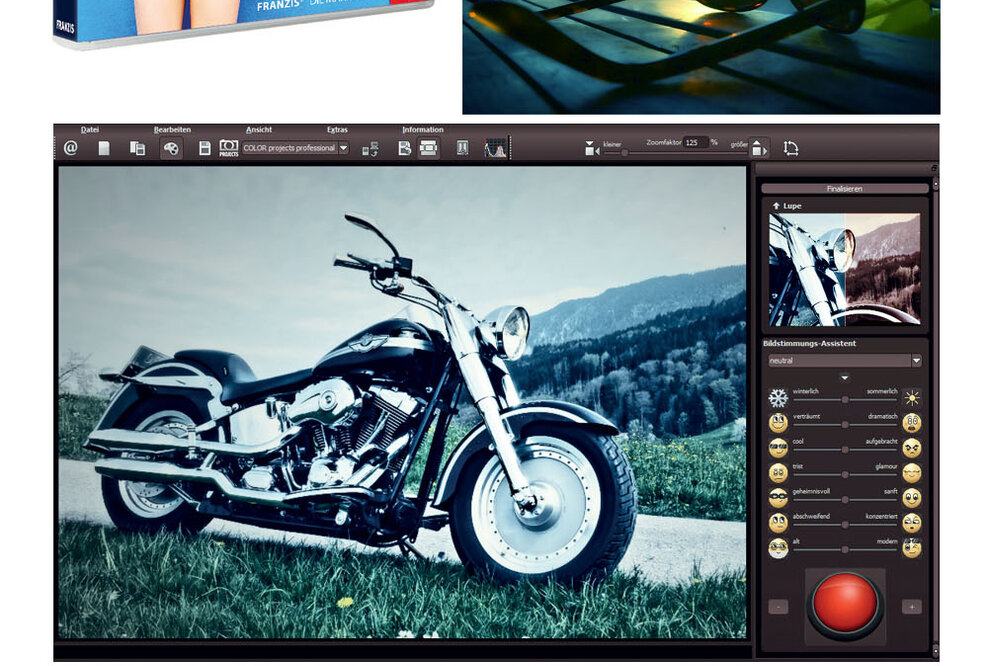Click the snowflake winterlich icon
Image resolution: width=988 pixels, height=666 pixels.
tap(778, 398)
